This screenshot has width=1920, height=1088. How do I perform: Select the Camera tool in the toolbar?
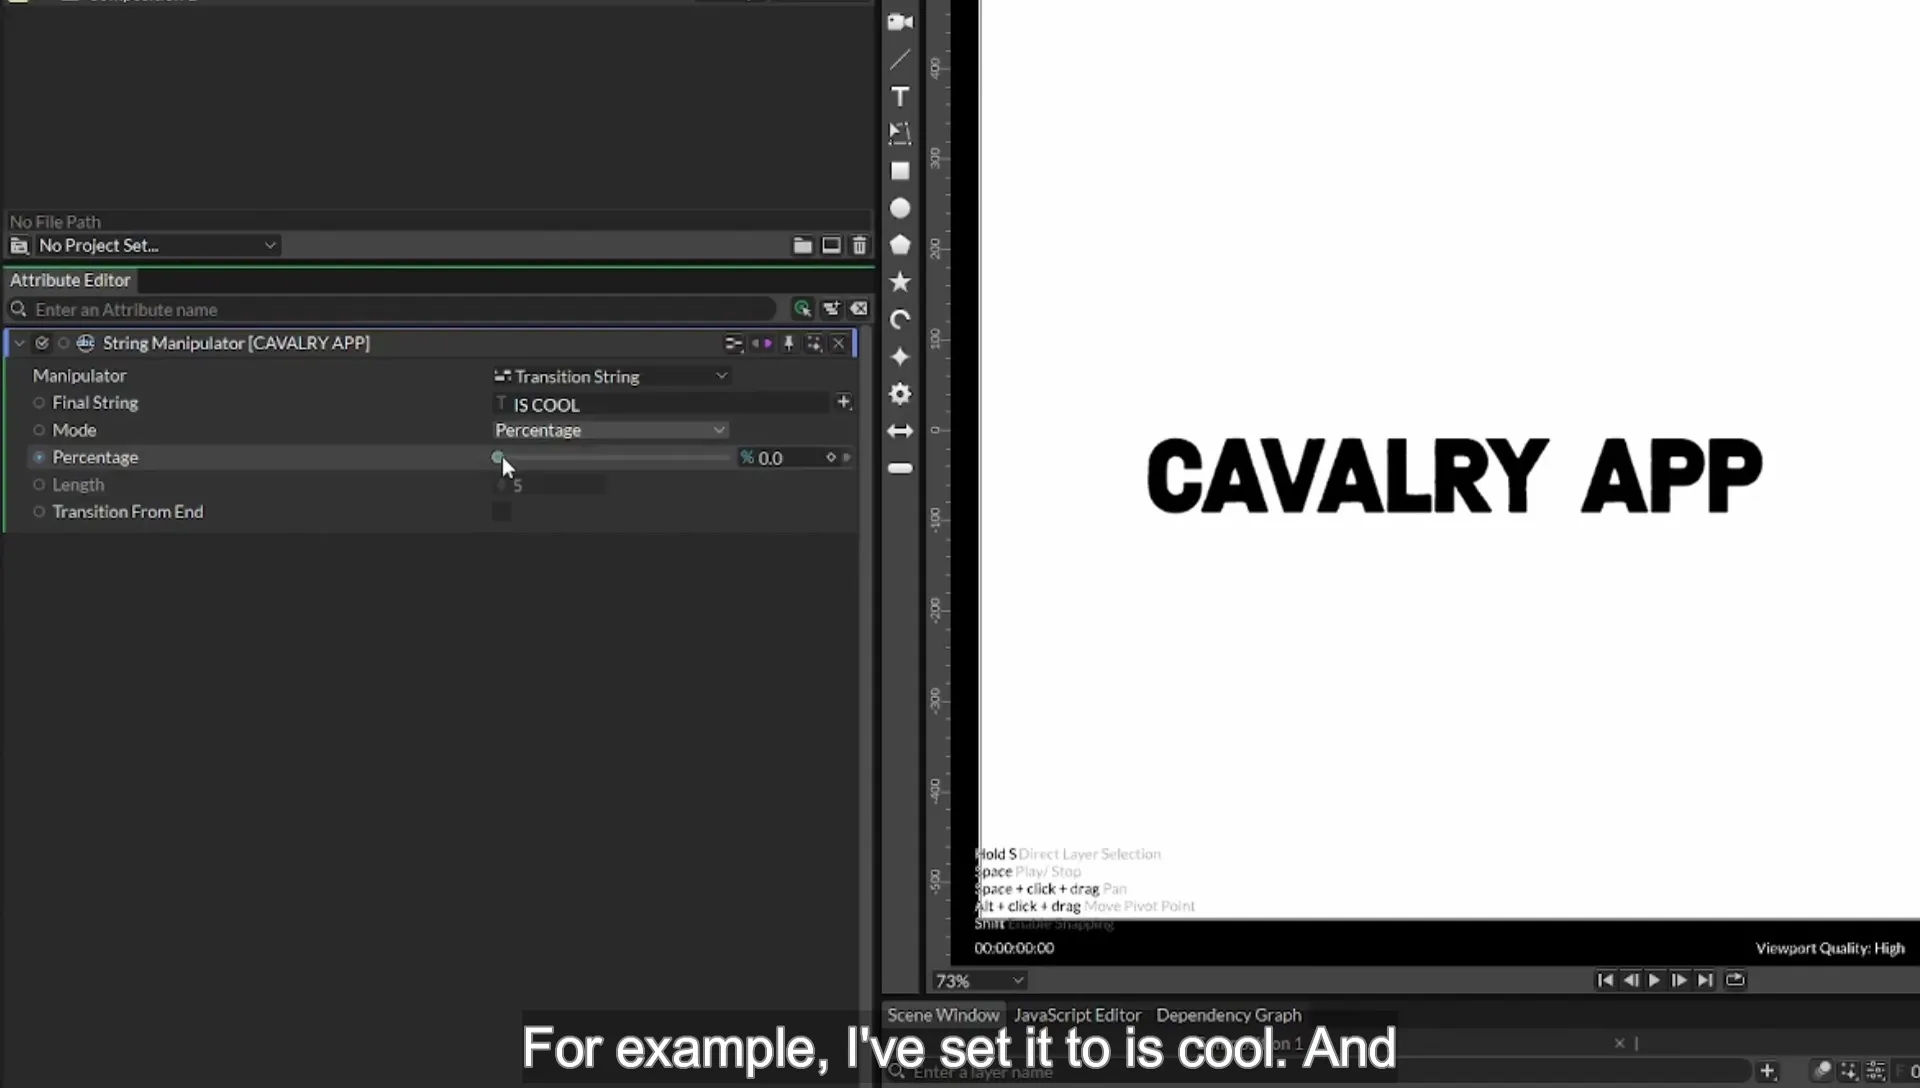(x=900, y=22)
